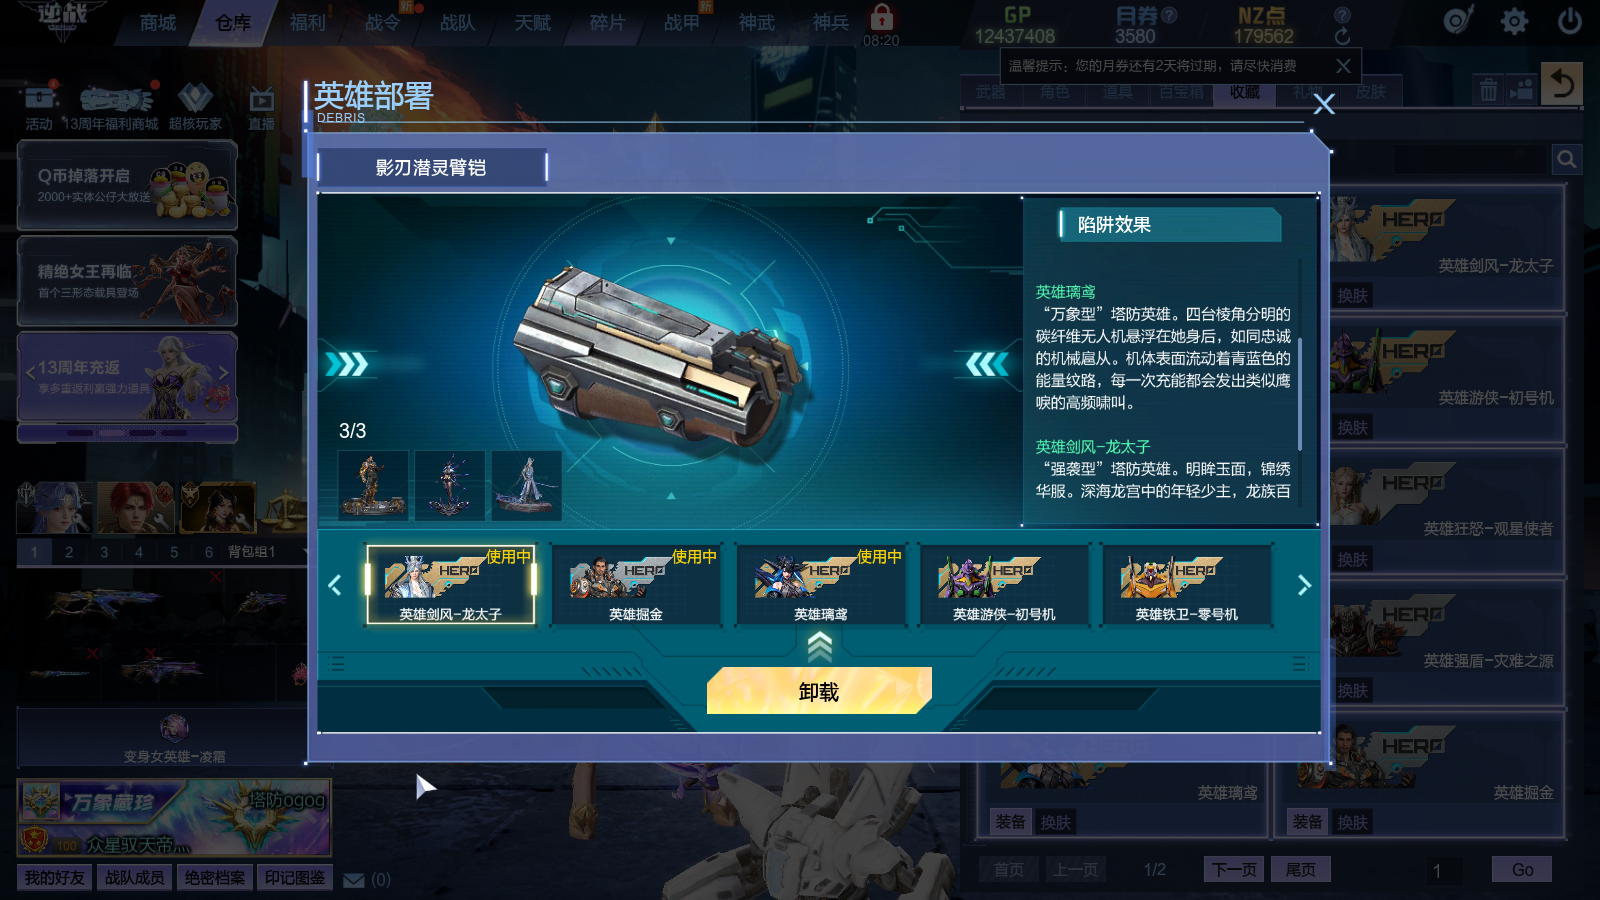Open the settings gear icon
The width and height of the screenshot is (1600, 900).
pos(1514,21)
